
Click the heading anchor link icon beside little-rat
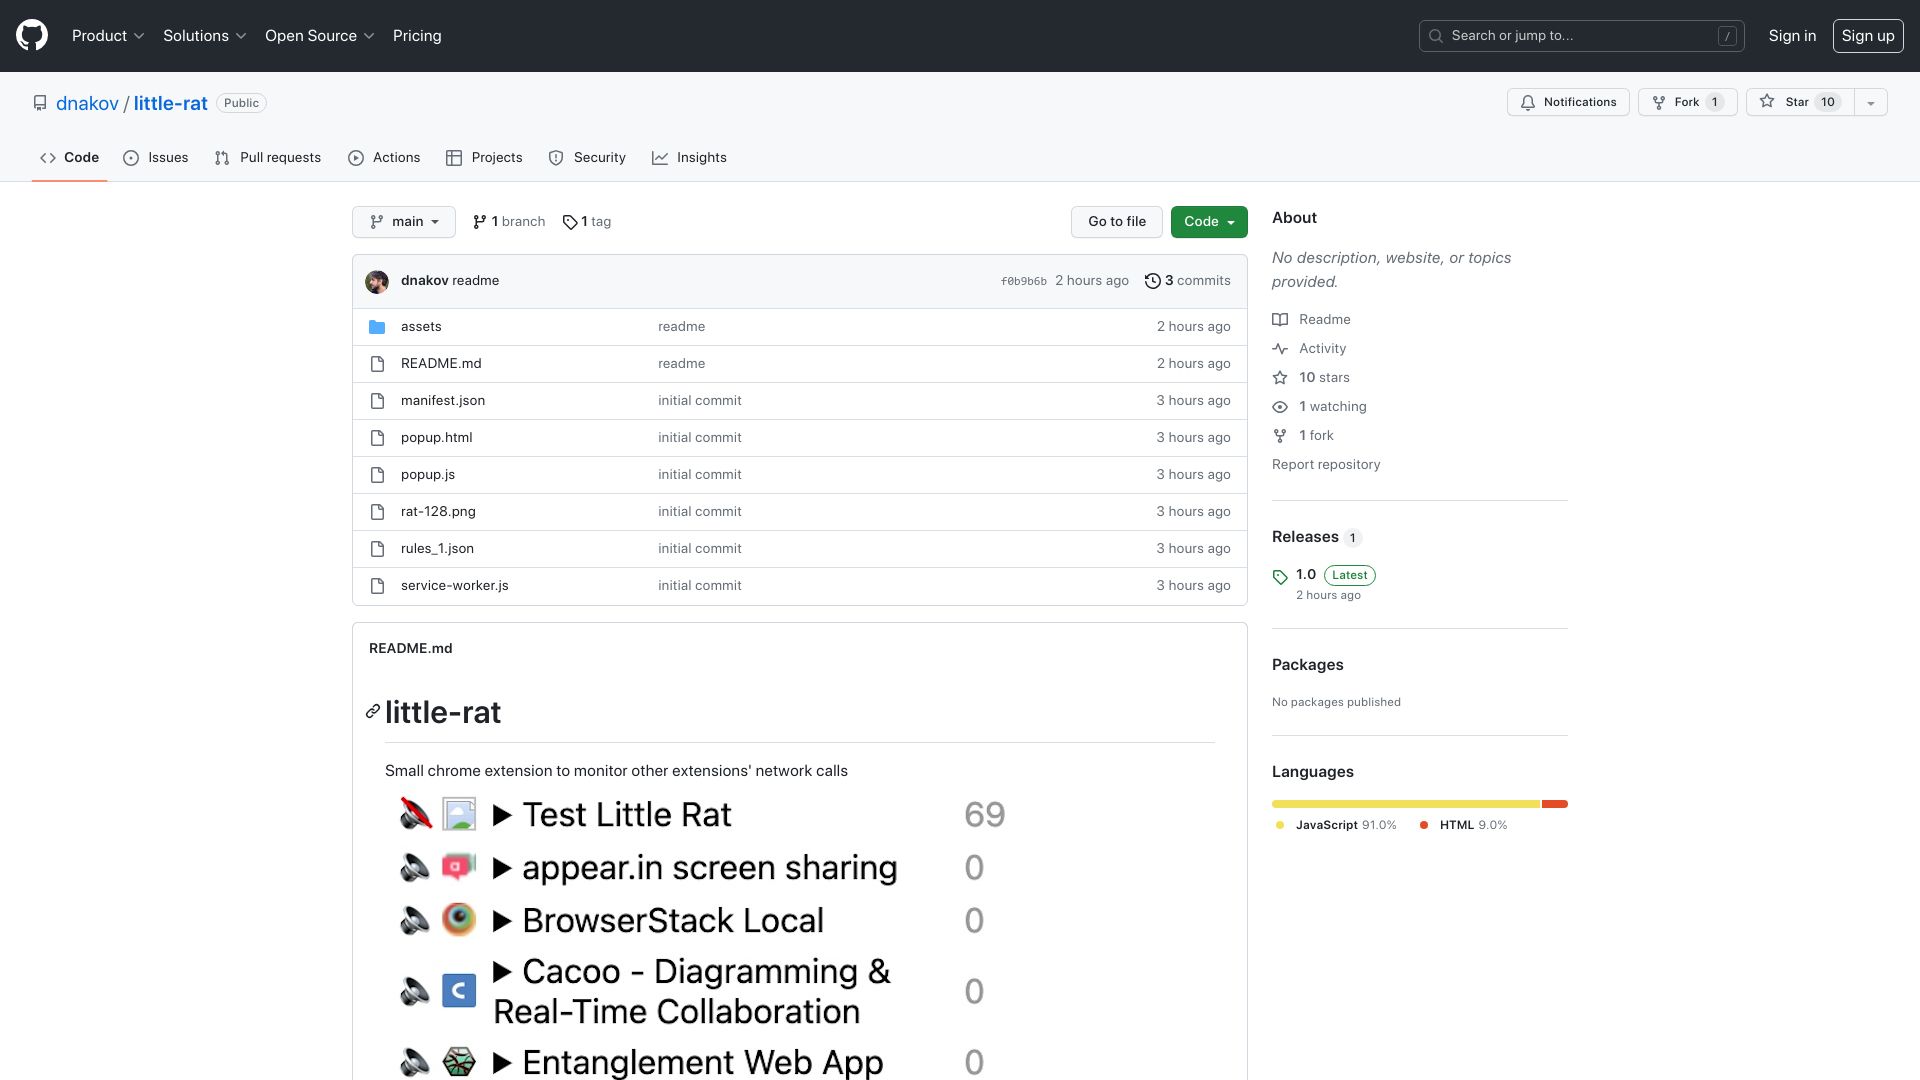[x=373, y=711]
